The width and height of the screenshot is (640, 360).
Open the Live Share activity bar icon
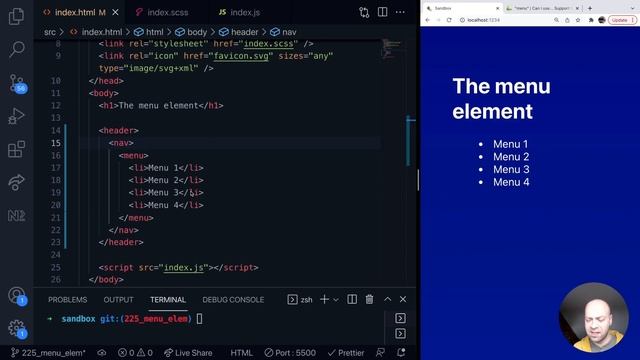point(16,182)
